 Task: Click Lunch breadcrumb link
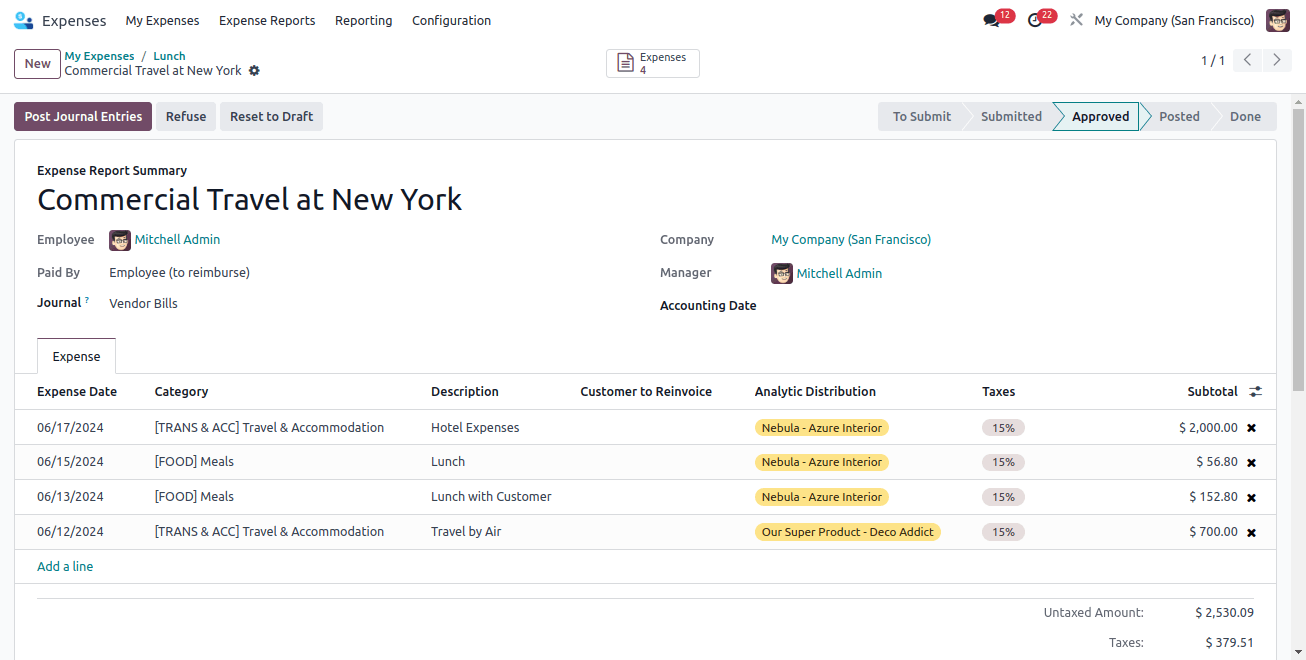point(169,56)
